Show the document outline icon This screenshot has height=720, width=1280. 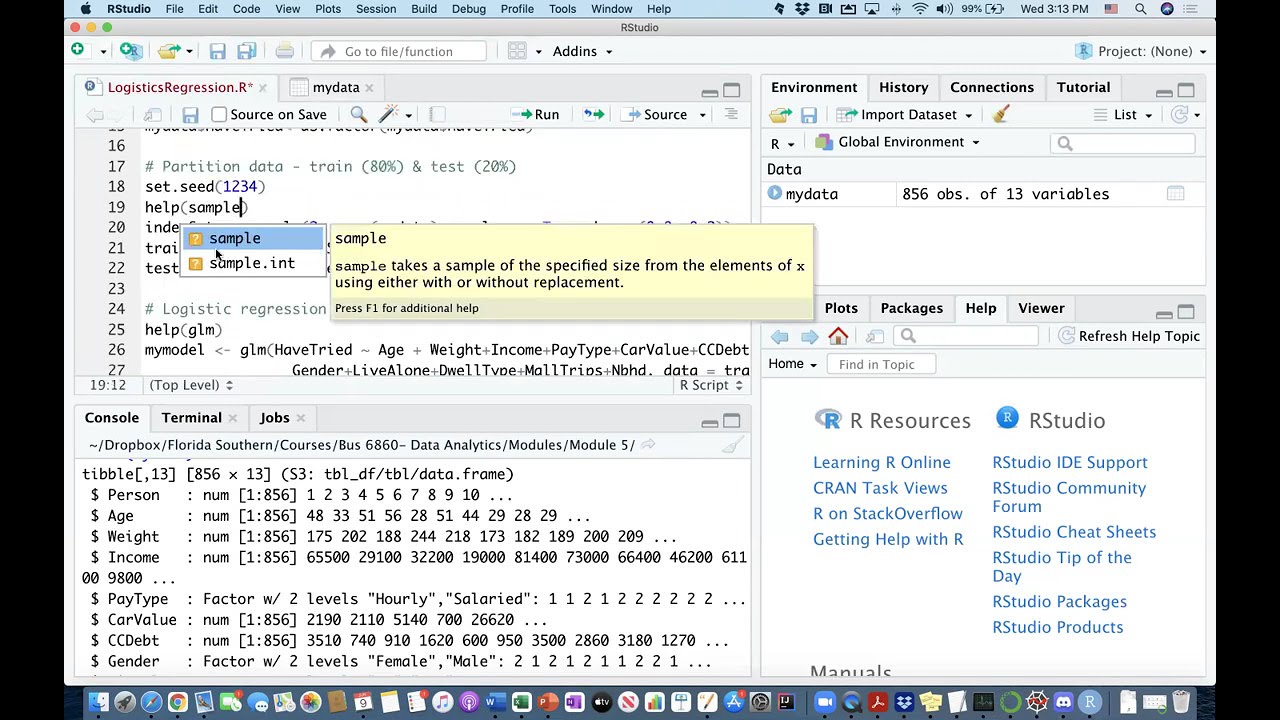coord(731,115)
